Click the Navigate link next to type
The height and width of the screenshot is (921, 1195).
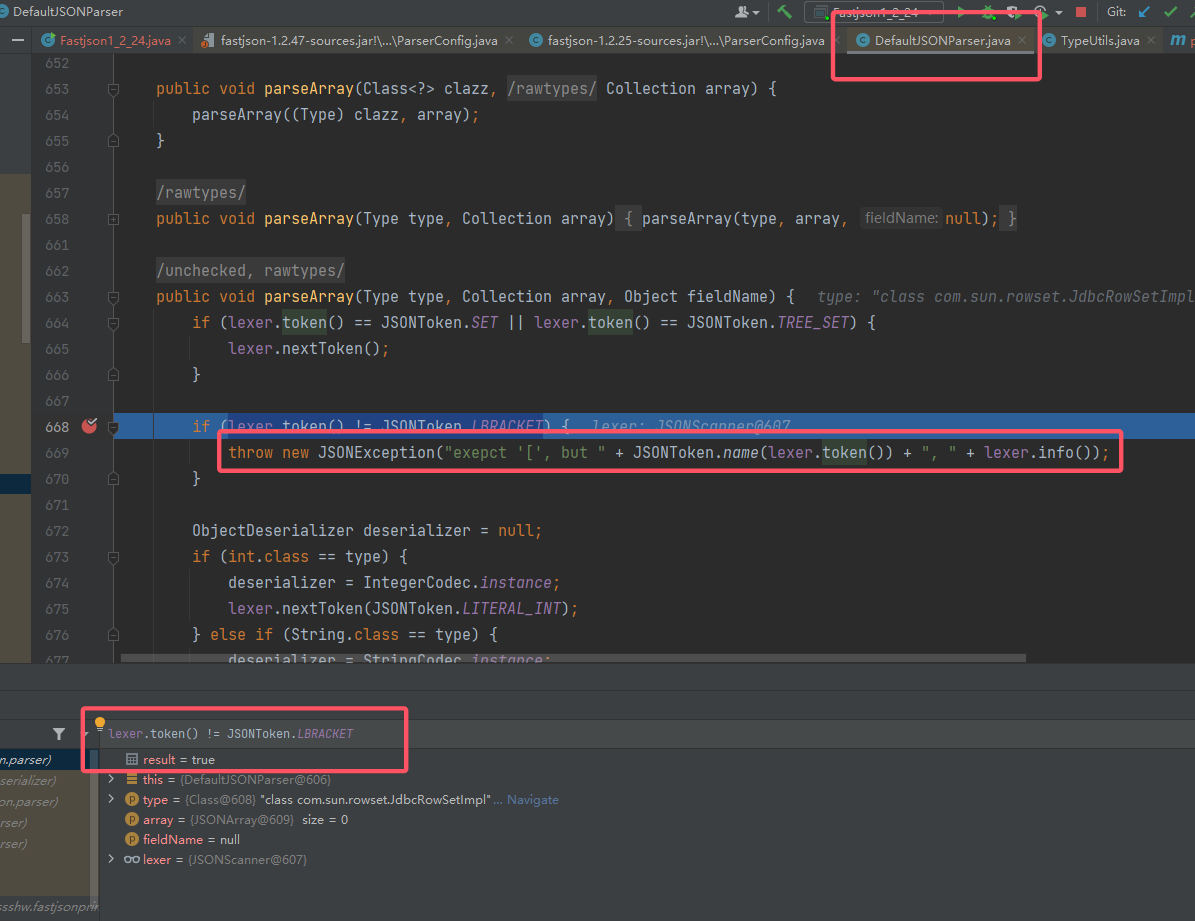tap(532, 800)
